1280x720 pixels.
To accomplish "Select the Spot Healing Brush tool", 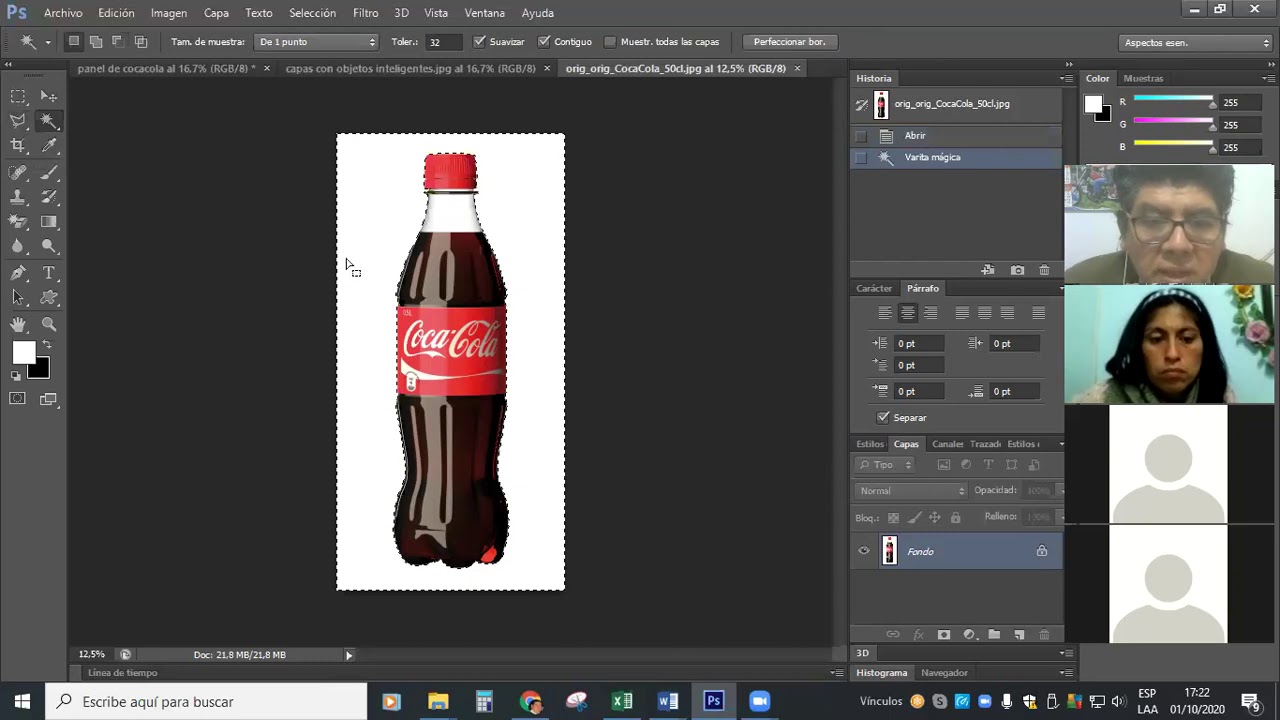I will pyautogui.click(x=18, y=172).
